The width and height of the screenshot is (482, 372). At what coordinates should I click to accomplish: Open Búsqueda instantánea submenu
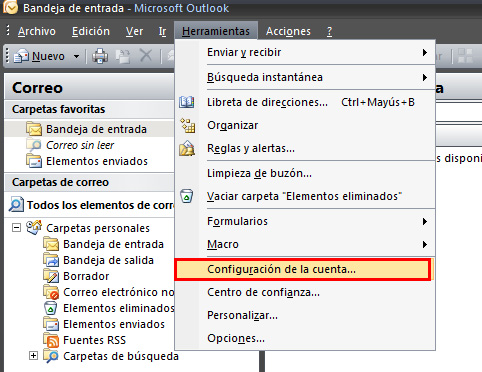coord(305,77)
